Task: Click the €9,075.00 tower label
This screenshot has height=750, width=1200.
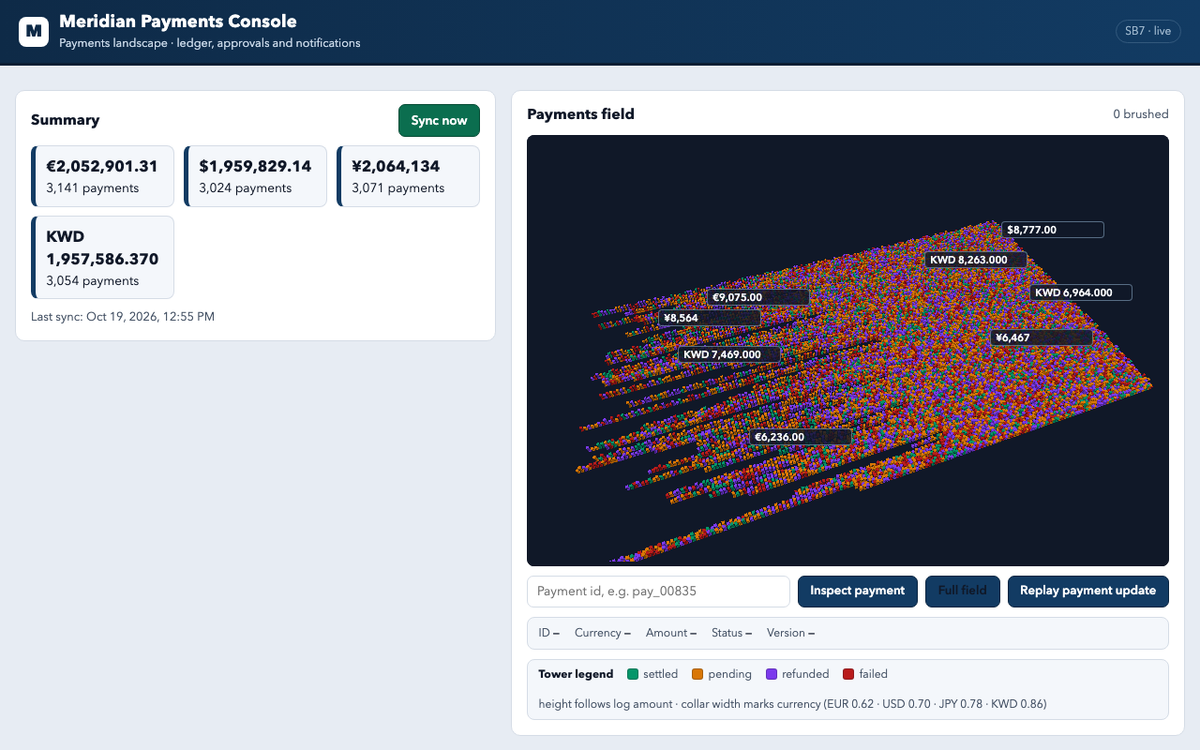Action: click(758, 297)
